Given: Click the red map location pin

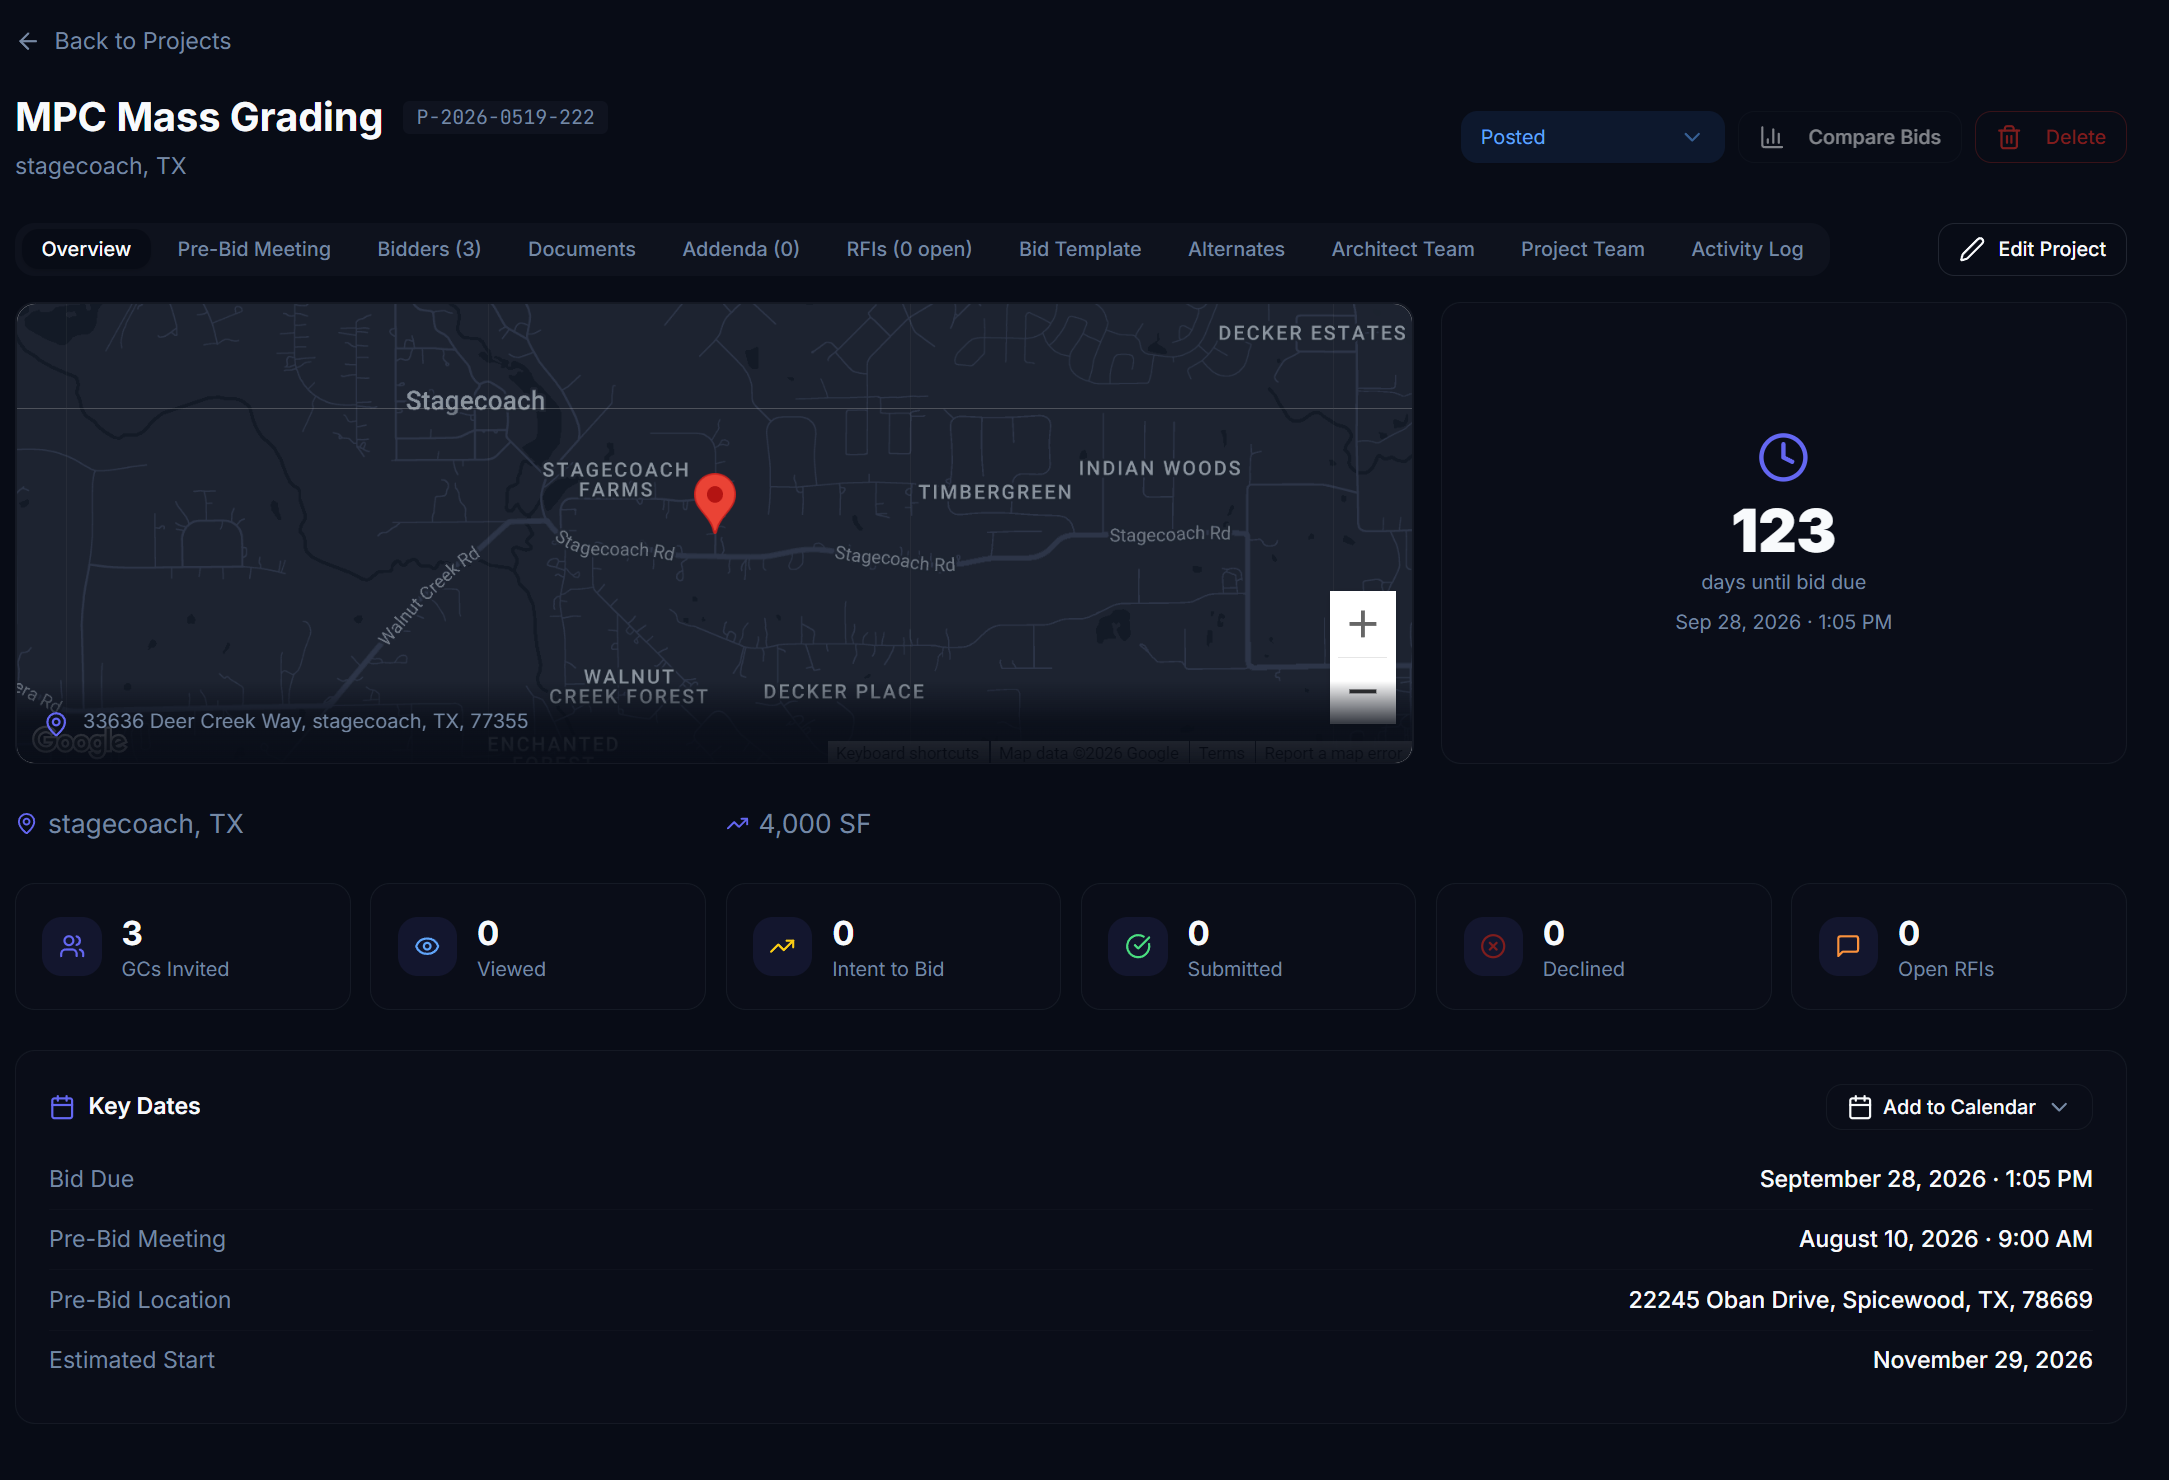Looking at the screenshot, I should tap(715, 503).
